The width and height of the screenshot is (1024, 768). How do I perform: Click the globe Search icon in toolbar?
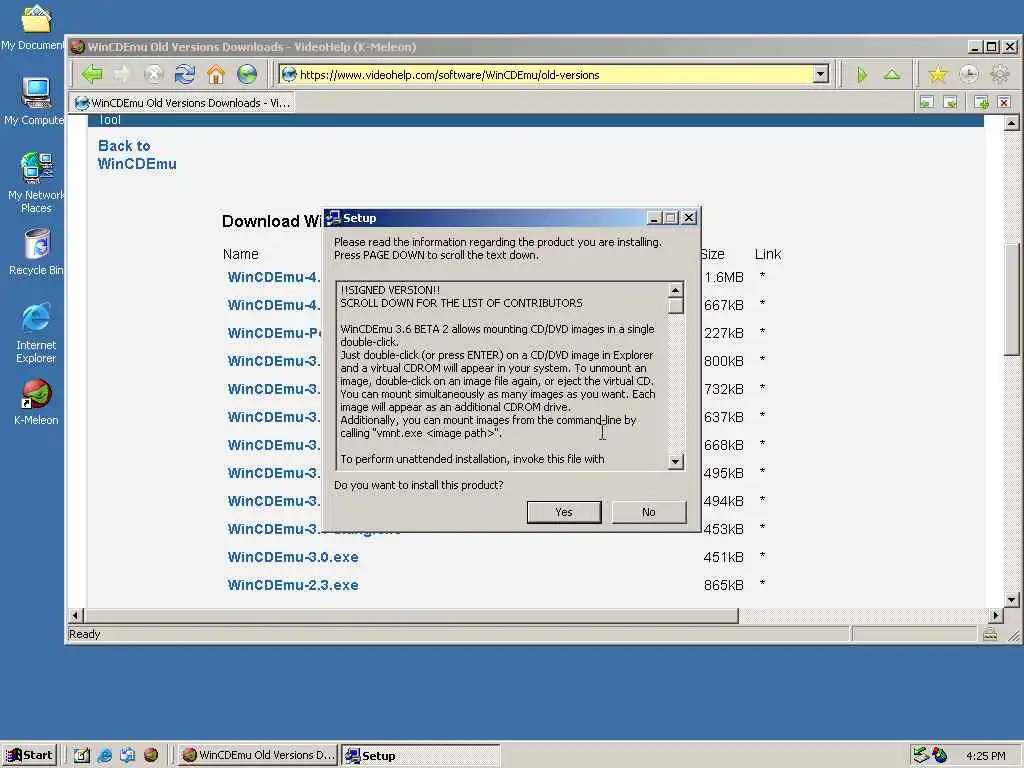pos(247,74)
